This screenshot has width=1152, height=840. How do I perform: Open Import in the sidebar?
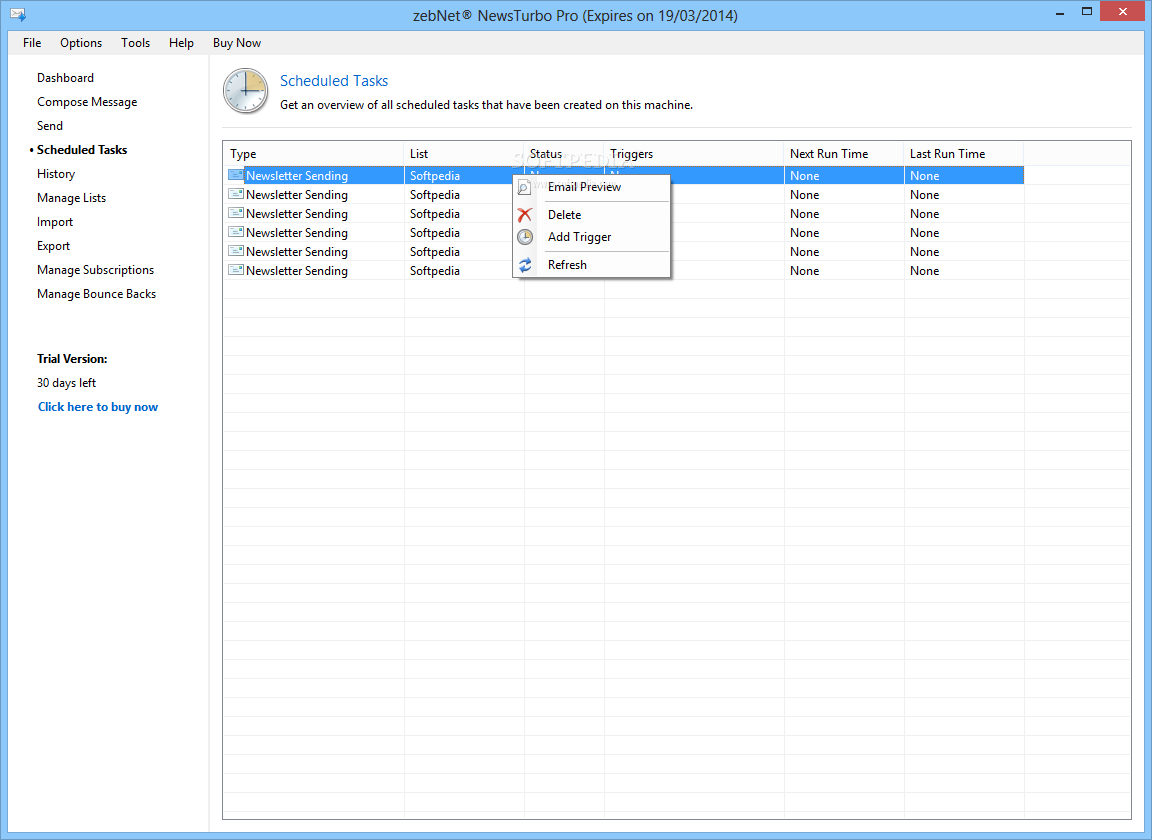(55, 222)
